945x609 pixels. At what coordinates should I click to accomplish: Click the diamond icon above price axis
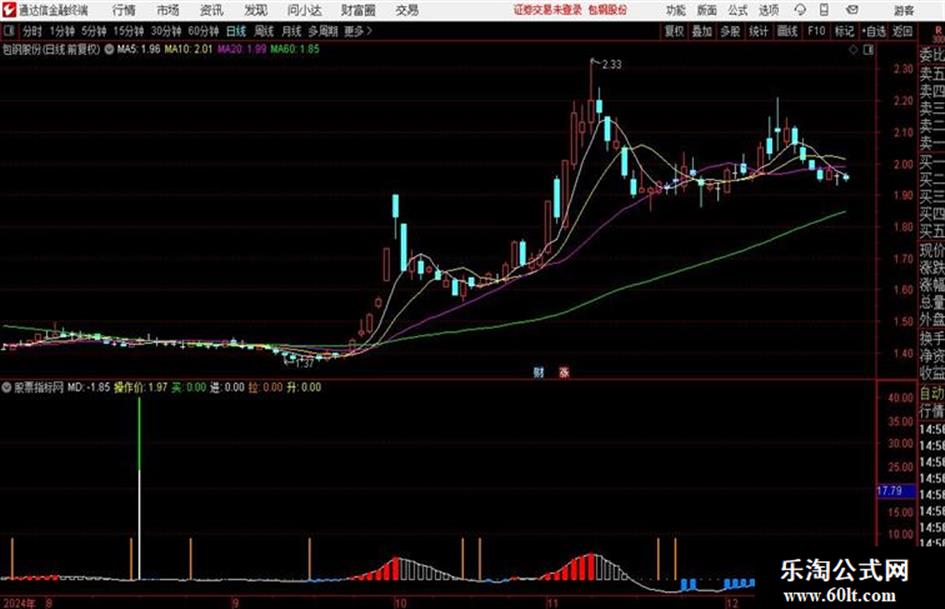coord(853,50)
